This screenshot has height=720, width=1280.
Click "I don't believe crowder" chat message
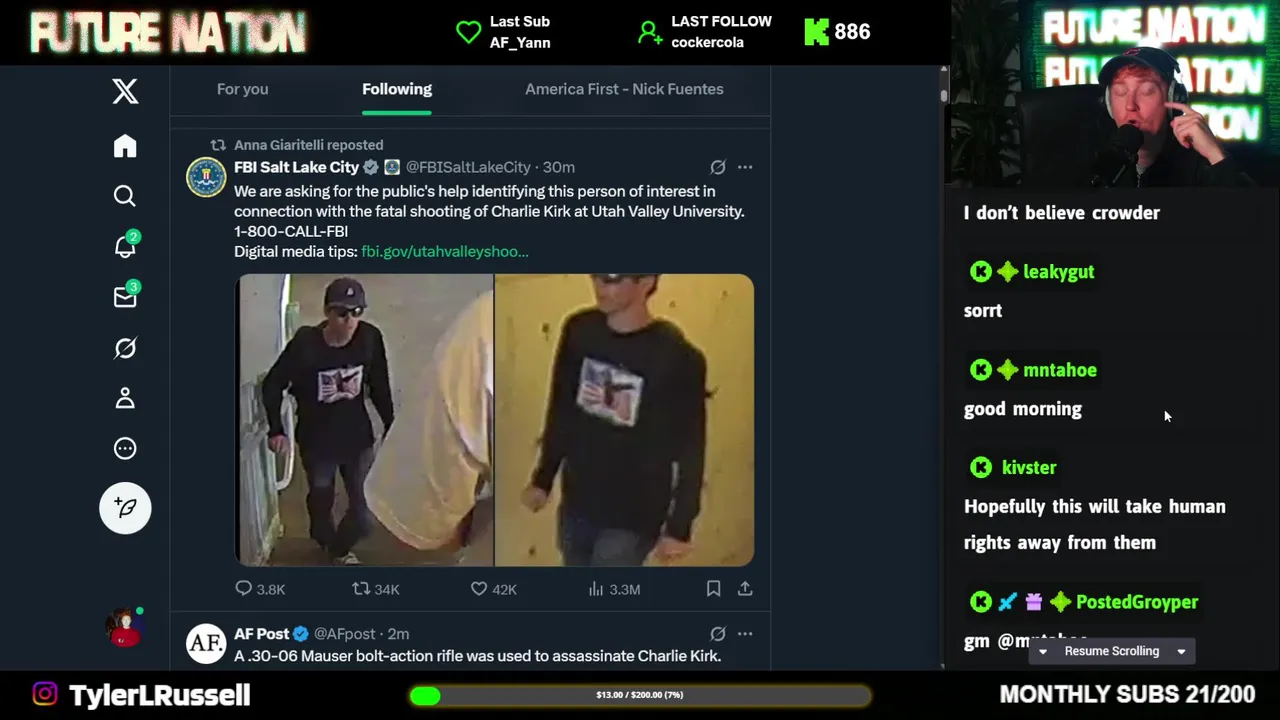1062,213
